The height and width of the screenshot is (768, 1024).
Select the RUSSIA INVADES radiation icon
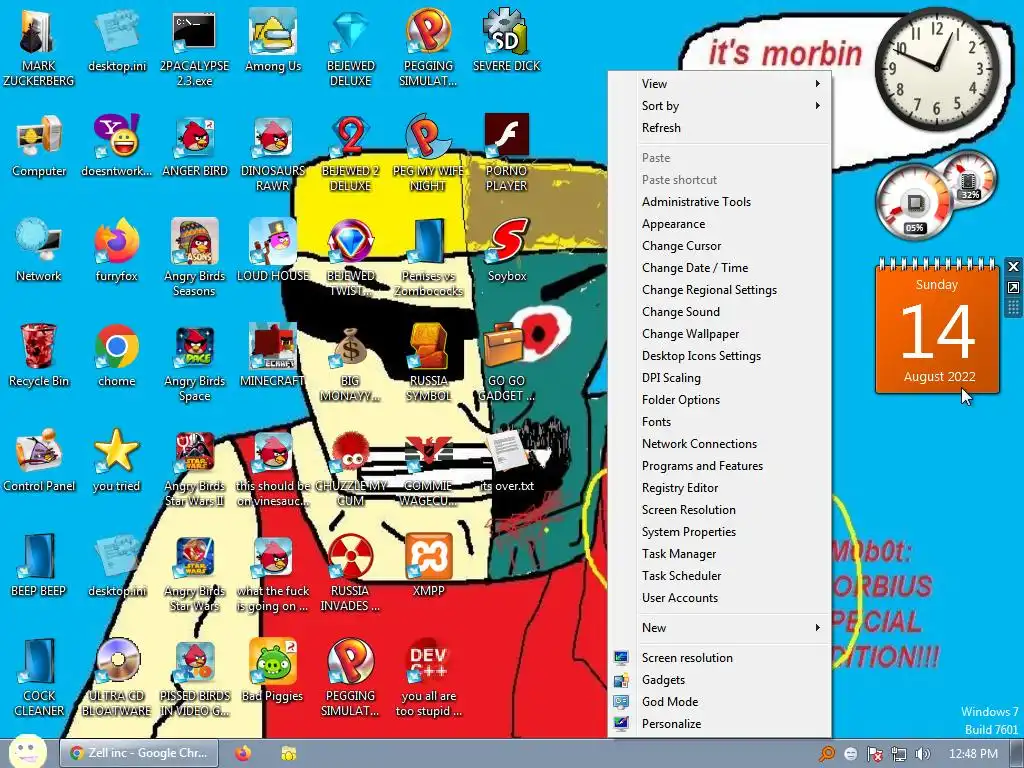[351, 573]
